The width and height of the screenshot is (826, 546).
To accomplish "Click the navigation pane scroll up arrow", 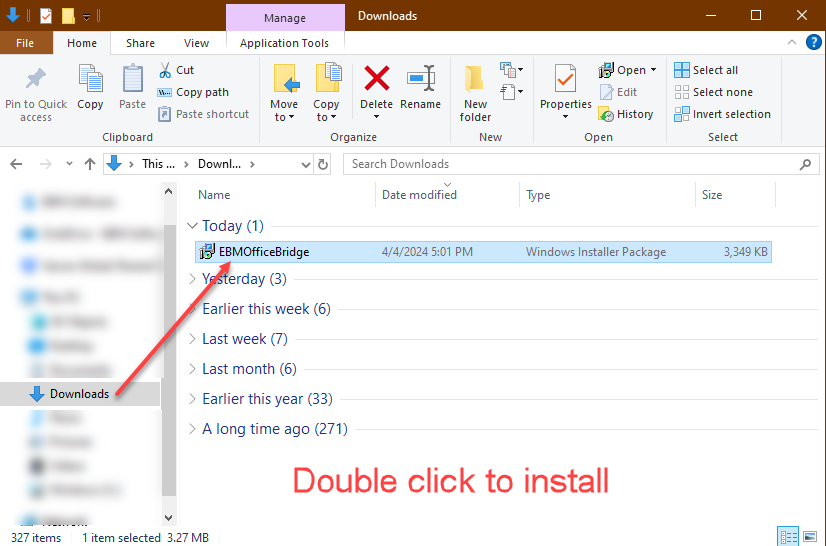I will (x=169, y=192).
